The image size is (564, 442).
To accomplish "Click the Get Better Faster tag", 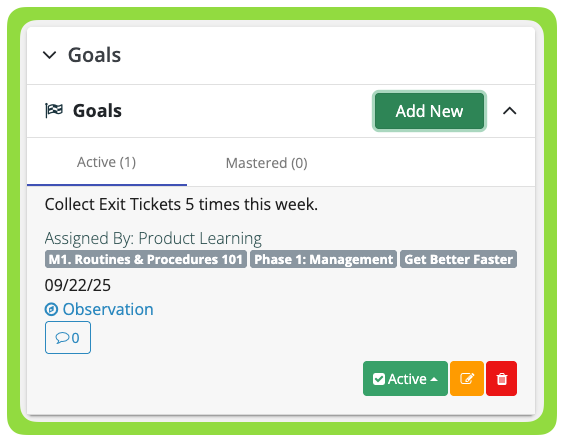I will pyautogui.click(x=458, y=259).
